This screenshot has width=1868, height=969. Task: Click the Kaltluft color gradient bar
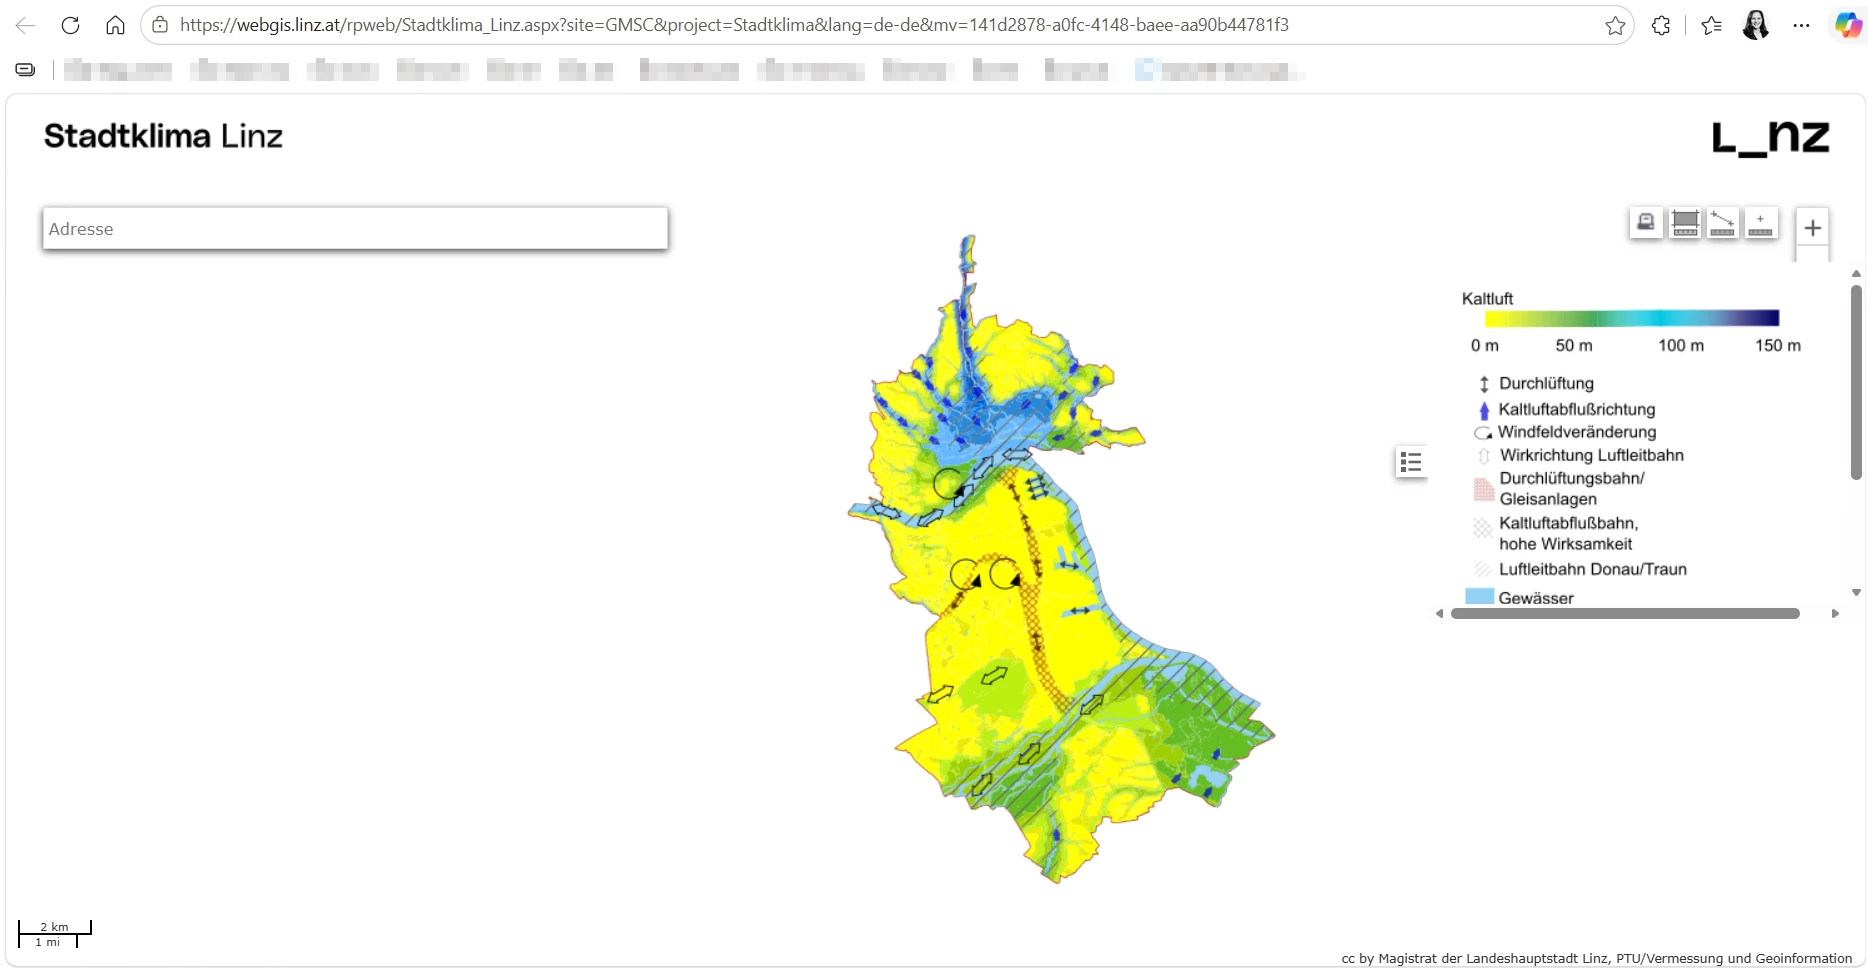tap(1632, 319)
